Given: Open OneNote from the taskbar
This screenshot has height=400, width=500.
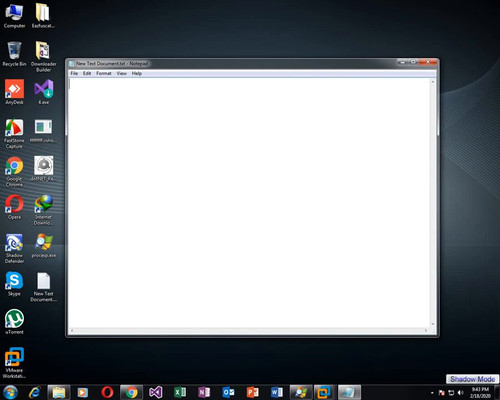Looking at the screenshot, I should click(x=204, y=392).
